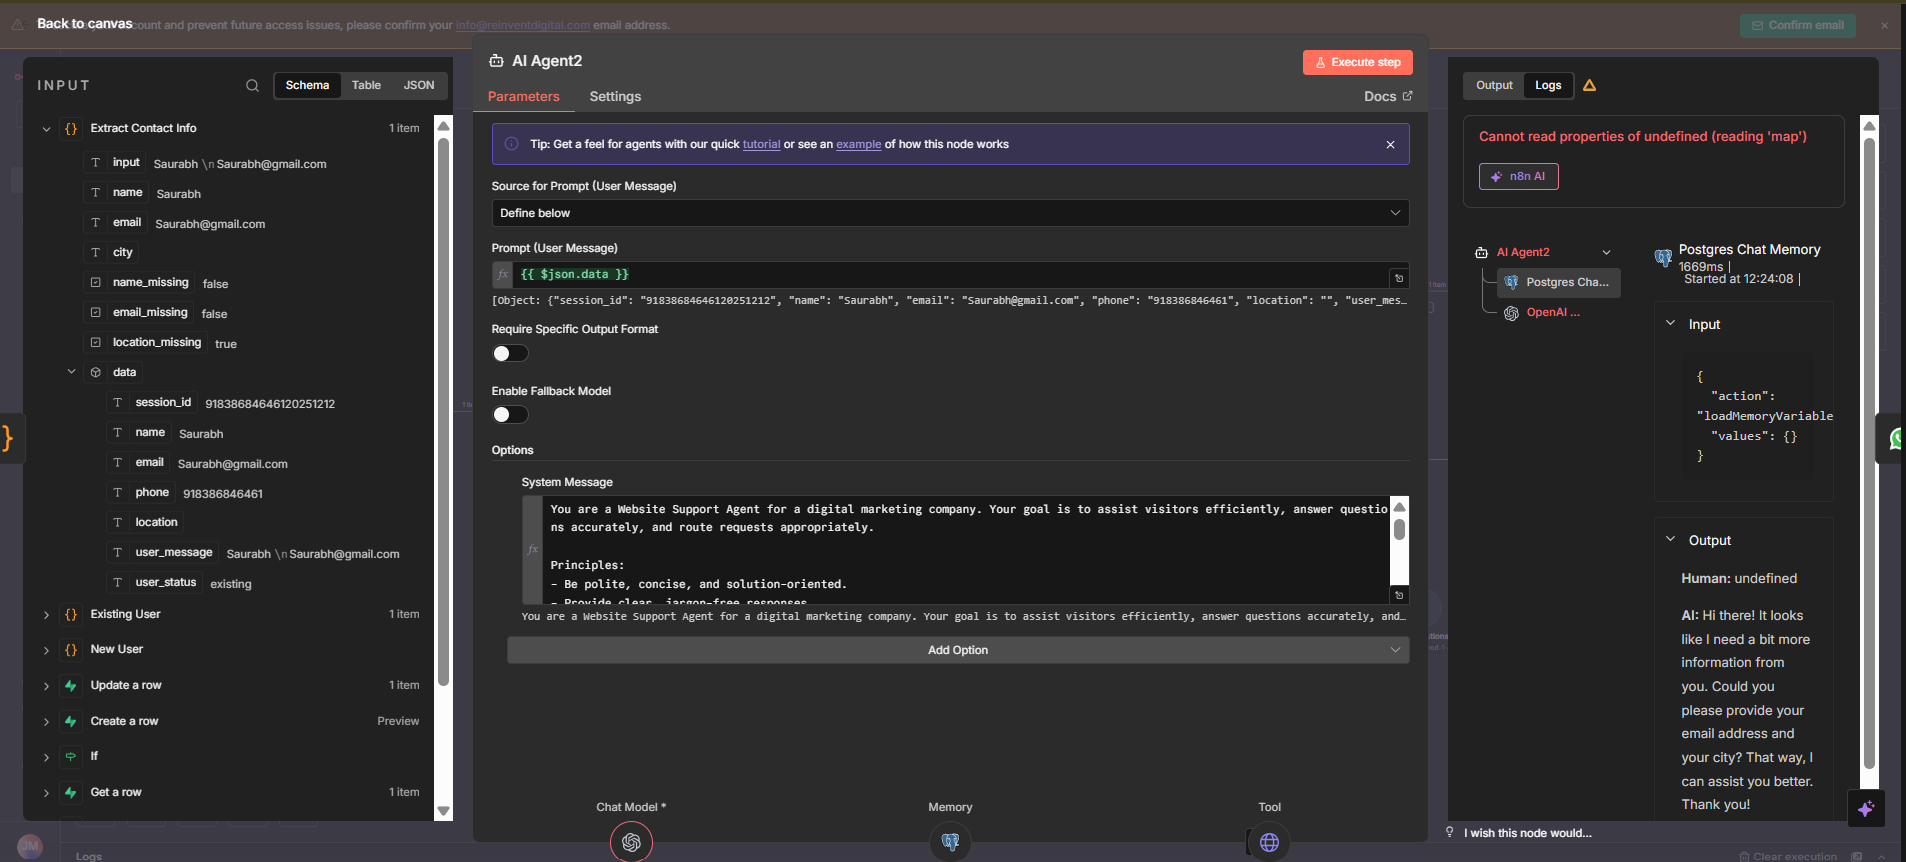Collapse the Extract Contact Info node
Viewport: 1906px width, 862px height.
46,129
